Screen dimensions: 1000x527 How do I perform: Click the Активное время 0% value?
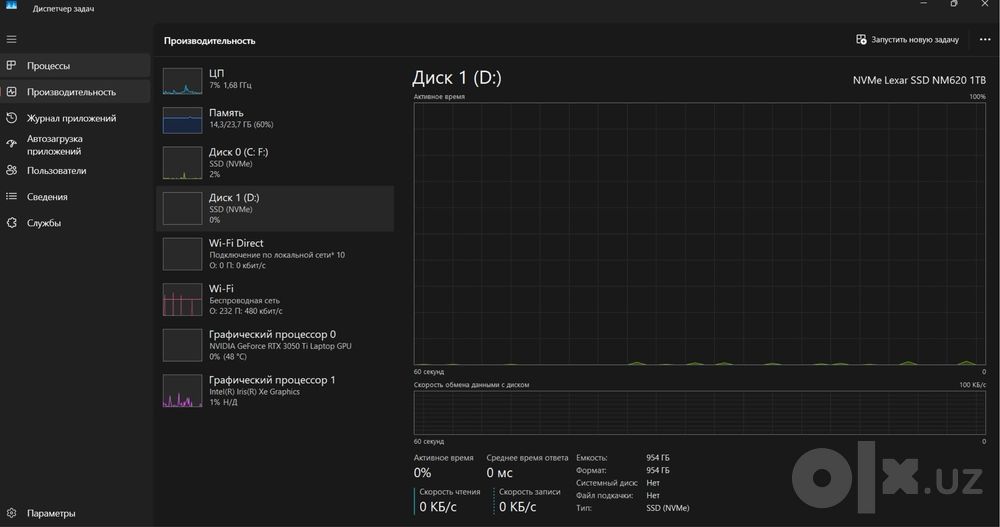[x=422, y=473]
